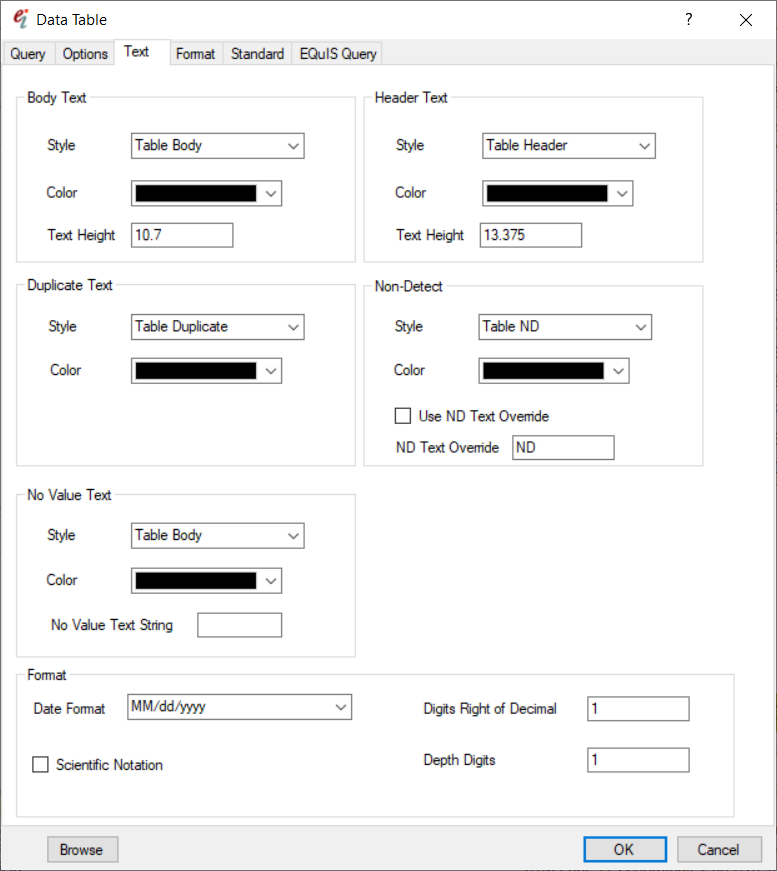The image size is (777, 871).
Task: Open the EQuIS Query tab
Action: pyautogui.click(x=338, y=54)
